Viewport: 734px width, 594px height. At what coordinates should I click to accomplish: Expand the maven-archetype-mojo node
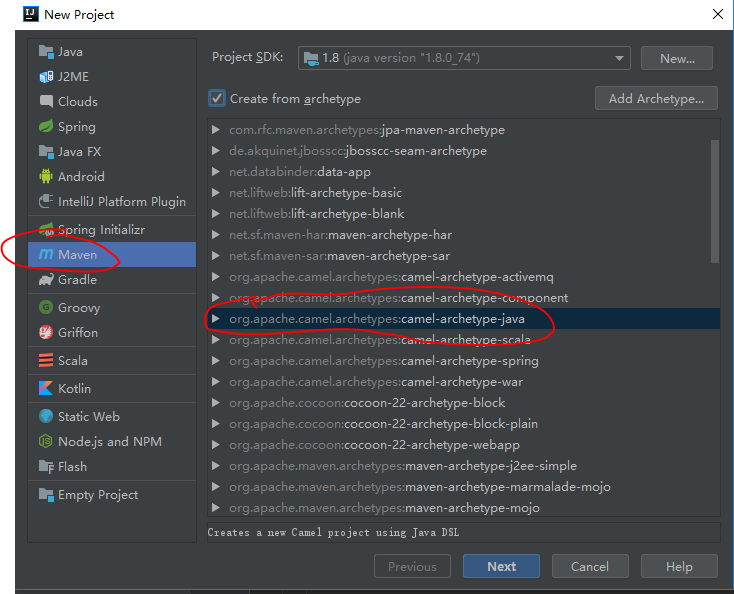point(215,508)
